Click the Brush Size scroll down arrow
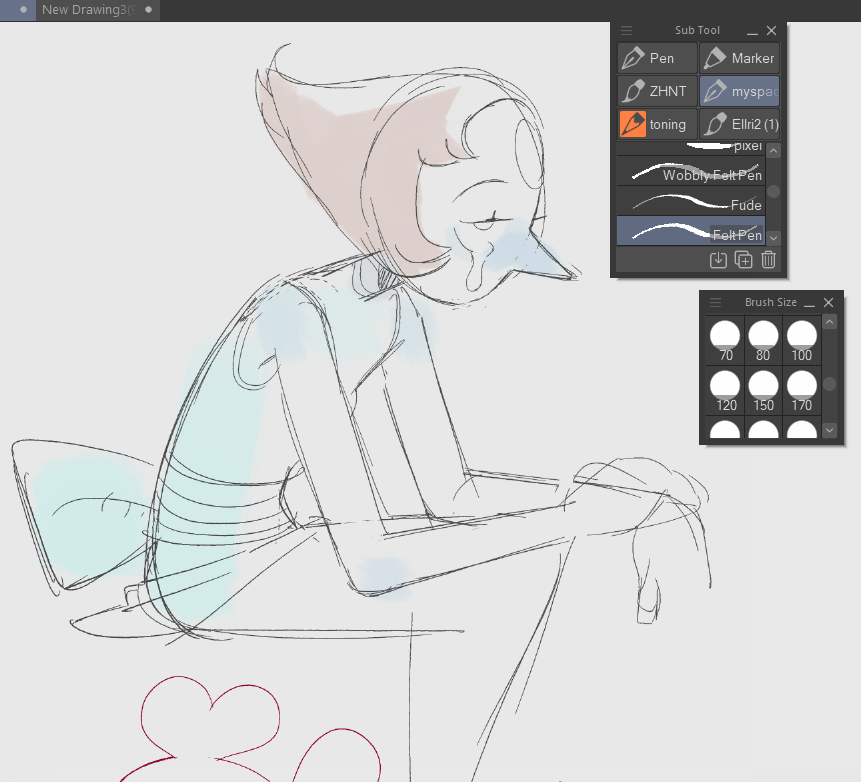Viewport: 861px width, 782px height. [x=830, y=431]
